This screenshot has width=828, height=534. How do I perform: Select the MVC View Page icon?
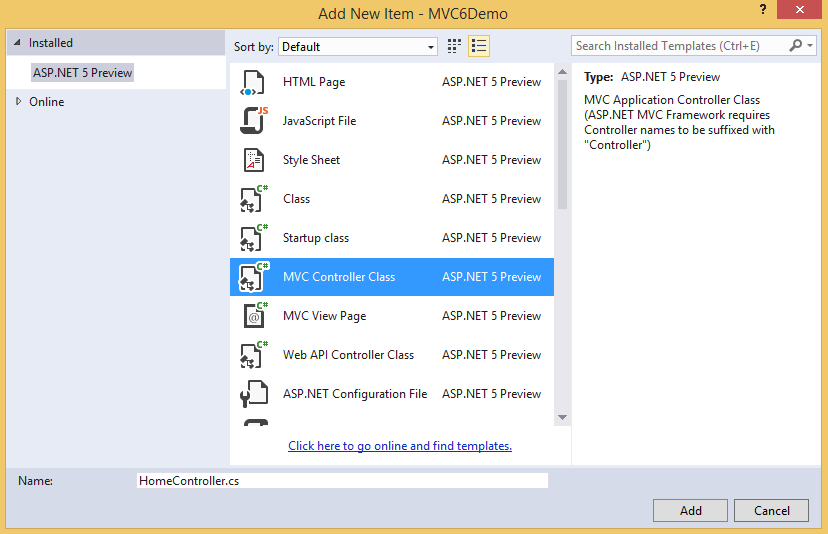point(255,316)
